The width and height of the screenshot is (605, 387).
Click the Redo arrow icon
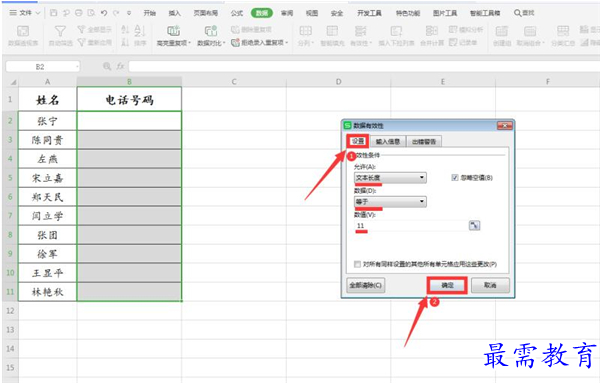tap(116, 13)
